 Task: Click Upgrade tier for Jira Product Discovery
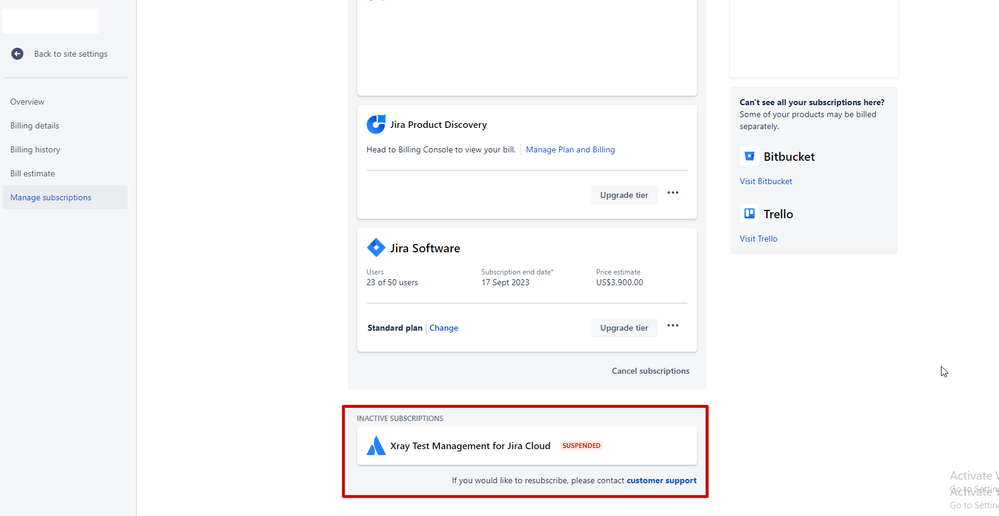[x=624, y=195]
